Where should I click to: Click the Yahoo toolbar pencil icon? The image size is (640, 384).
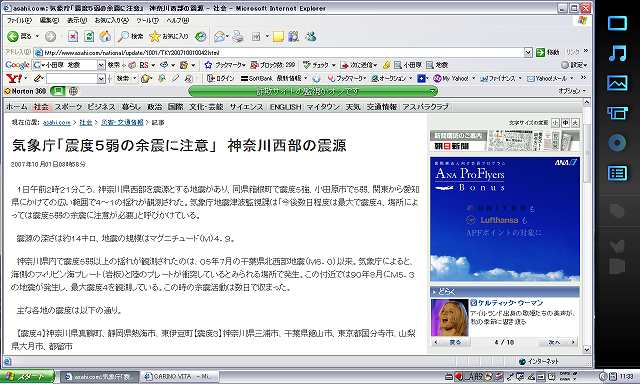point(38,78)
